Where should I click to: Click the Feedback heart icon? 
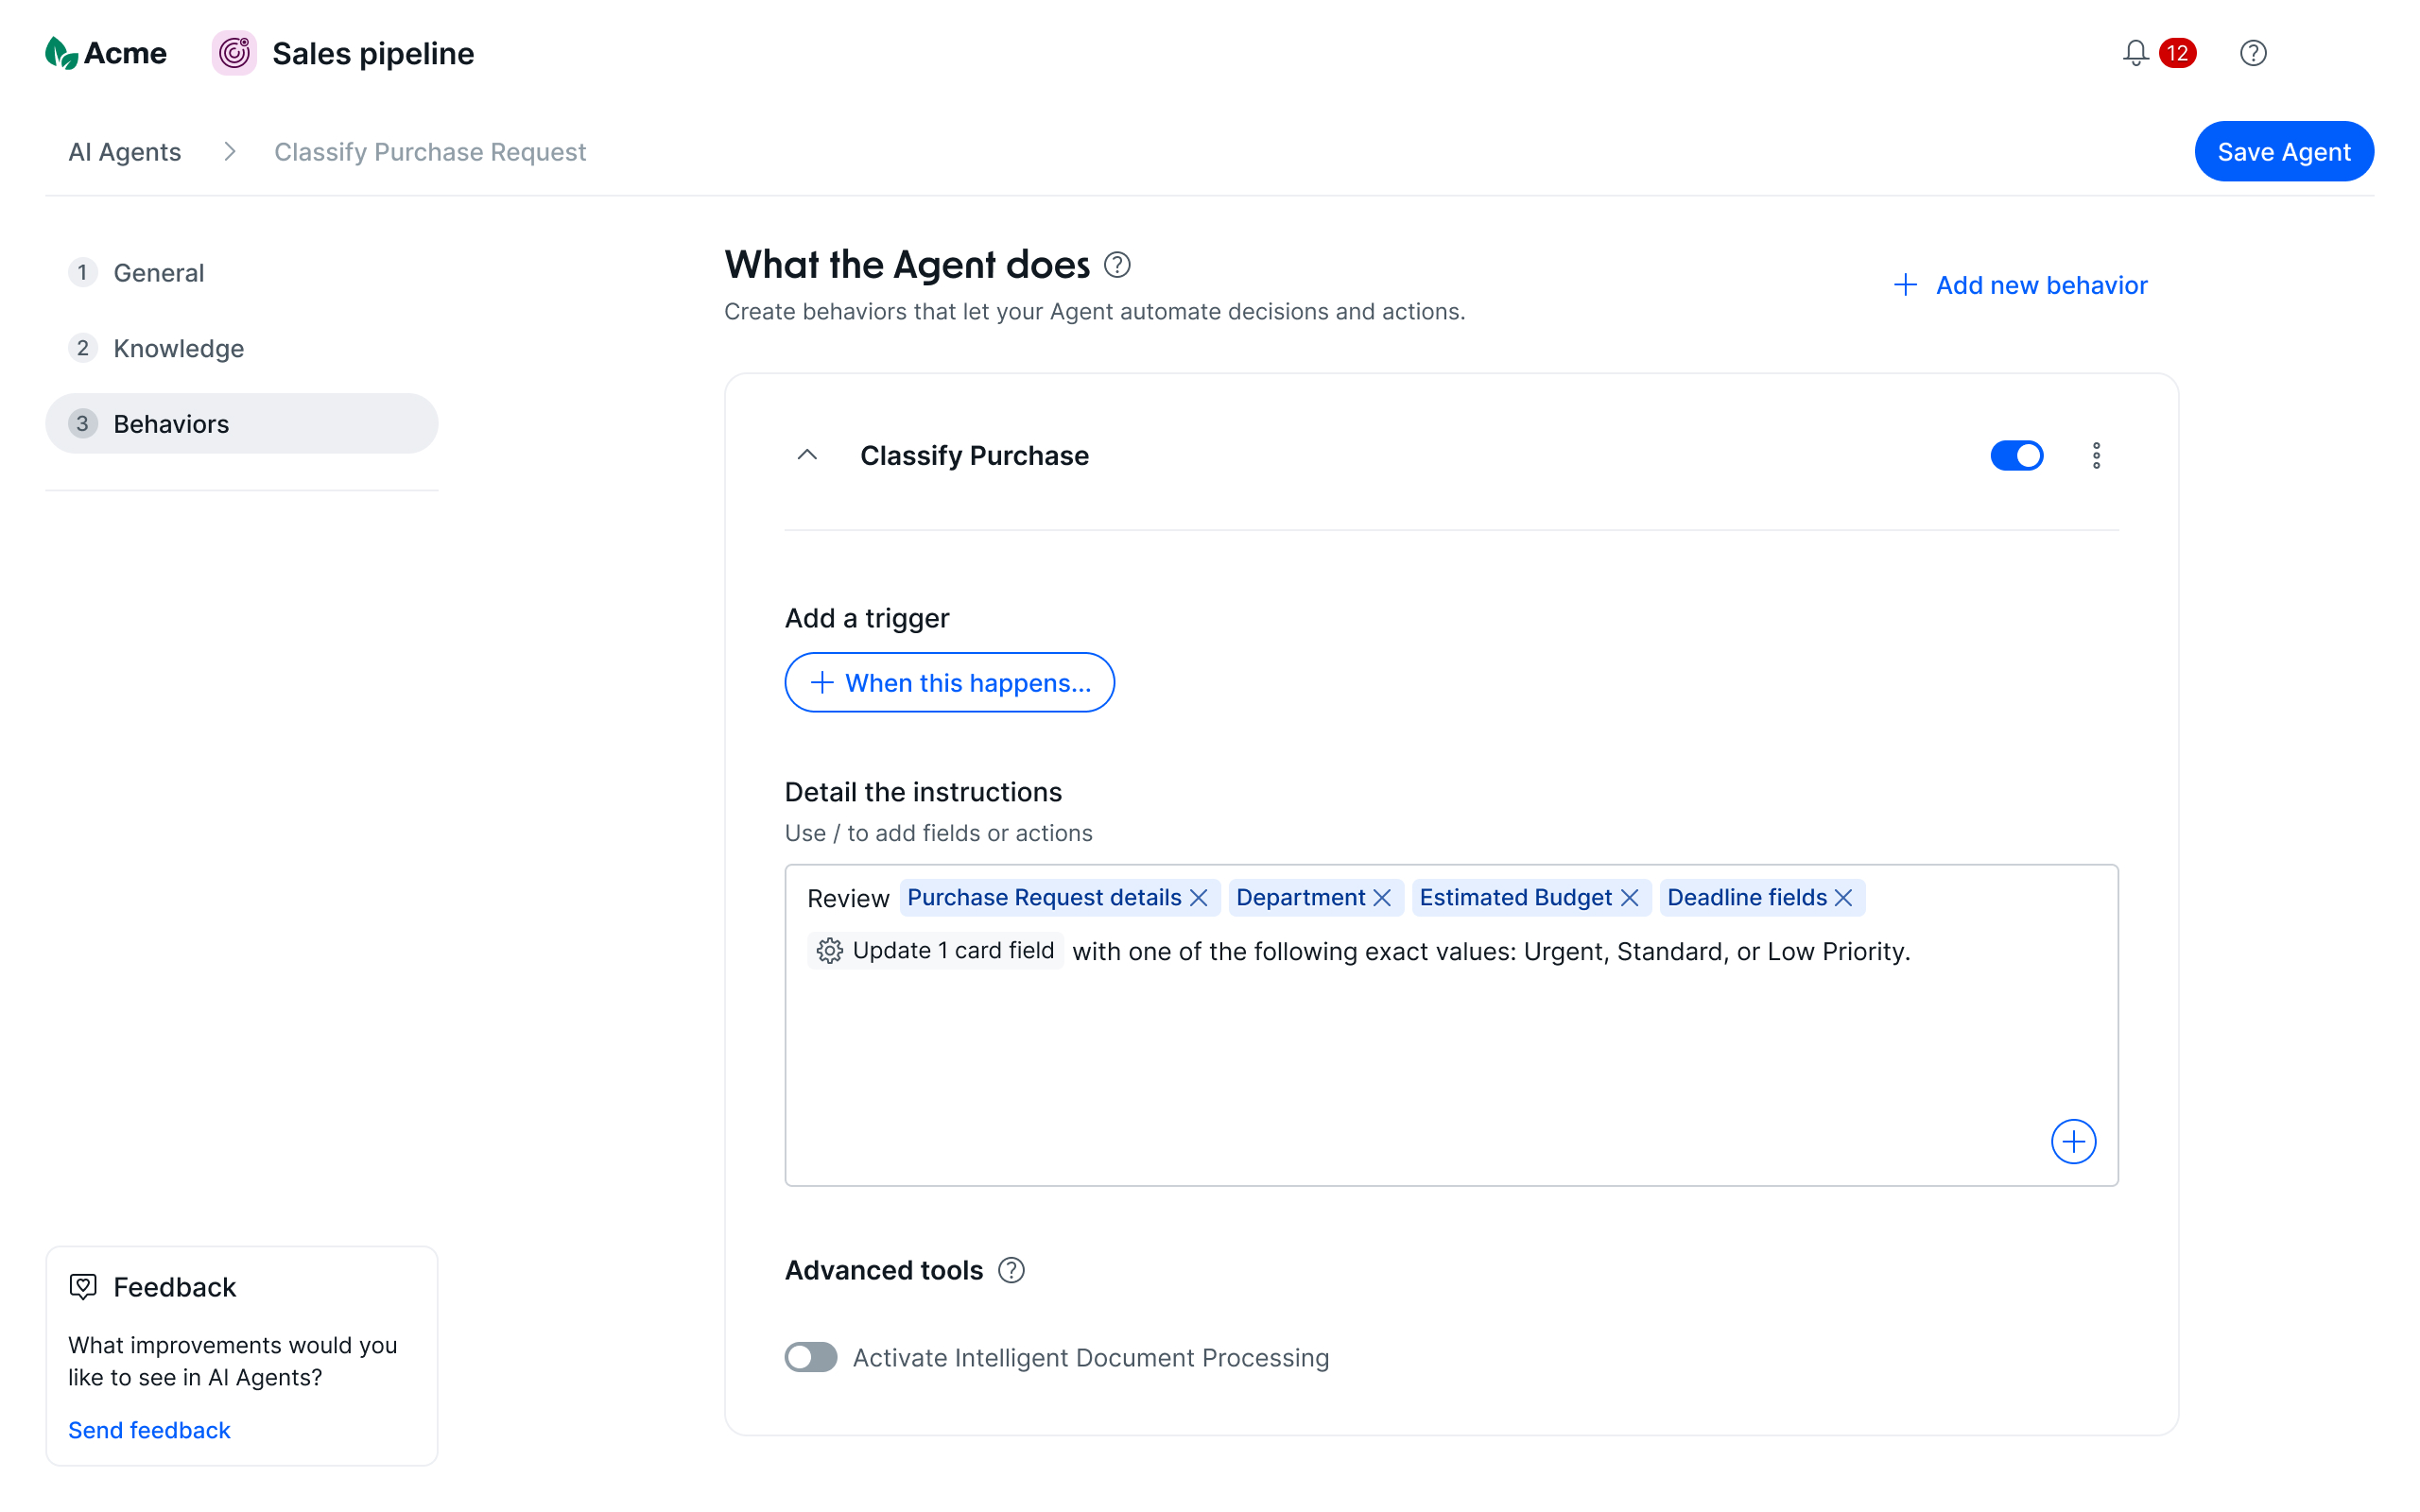pyautogui.click(x=84, y=1287)
